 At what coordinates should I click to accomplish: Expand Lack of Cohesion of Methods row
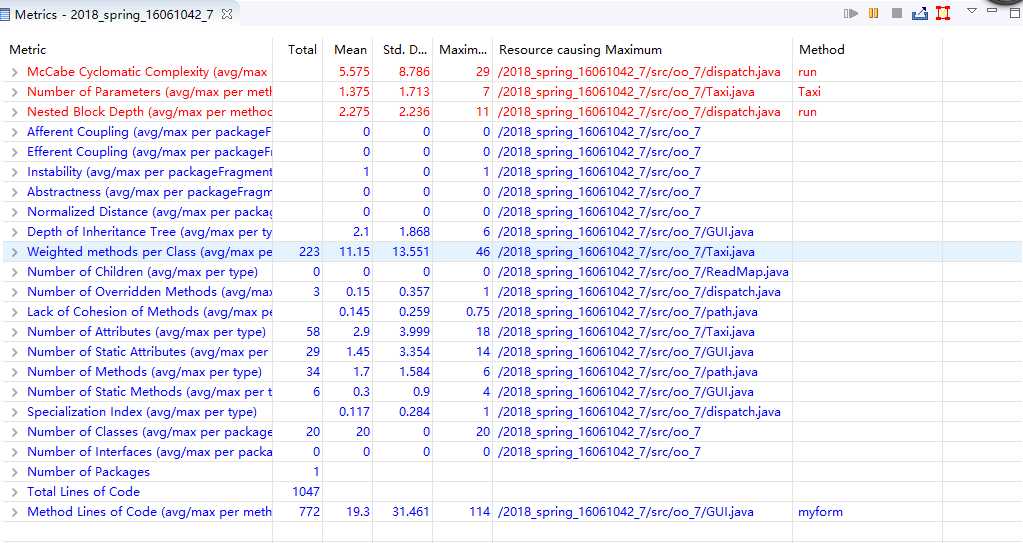14,313
